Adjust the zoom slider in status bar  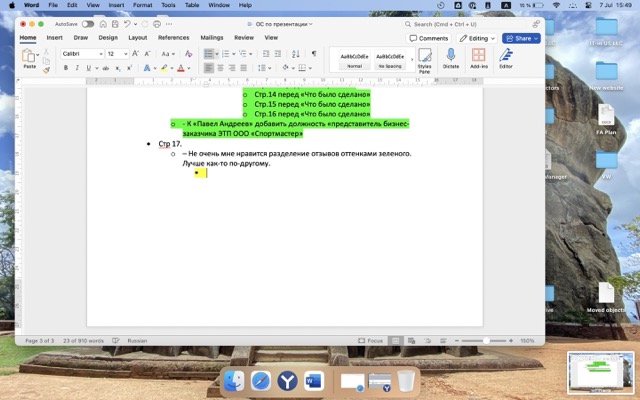[x=487, y=340]
